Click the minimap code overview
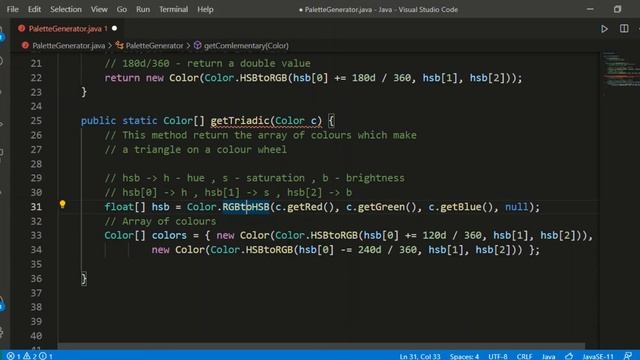The image size is (640, 360). coord(620,69)
